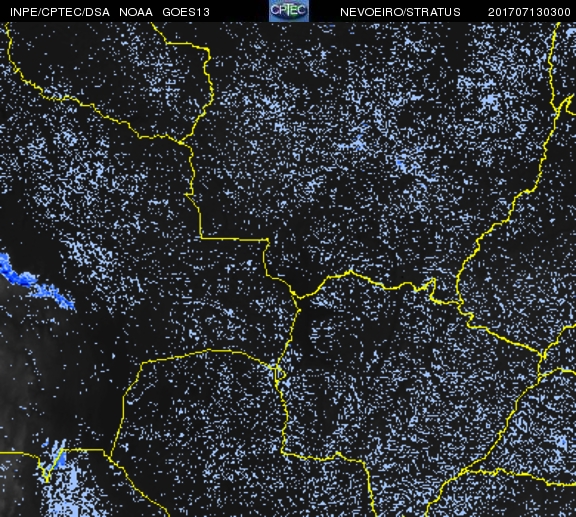Click the NOAA label in the header
Screen dimensions: 576x517
click(136, 12)
